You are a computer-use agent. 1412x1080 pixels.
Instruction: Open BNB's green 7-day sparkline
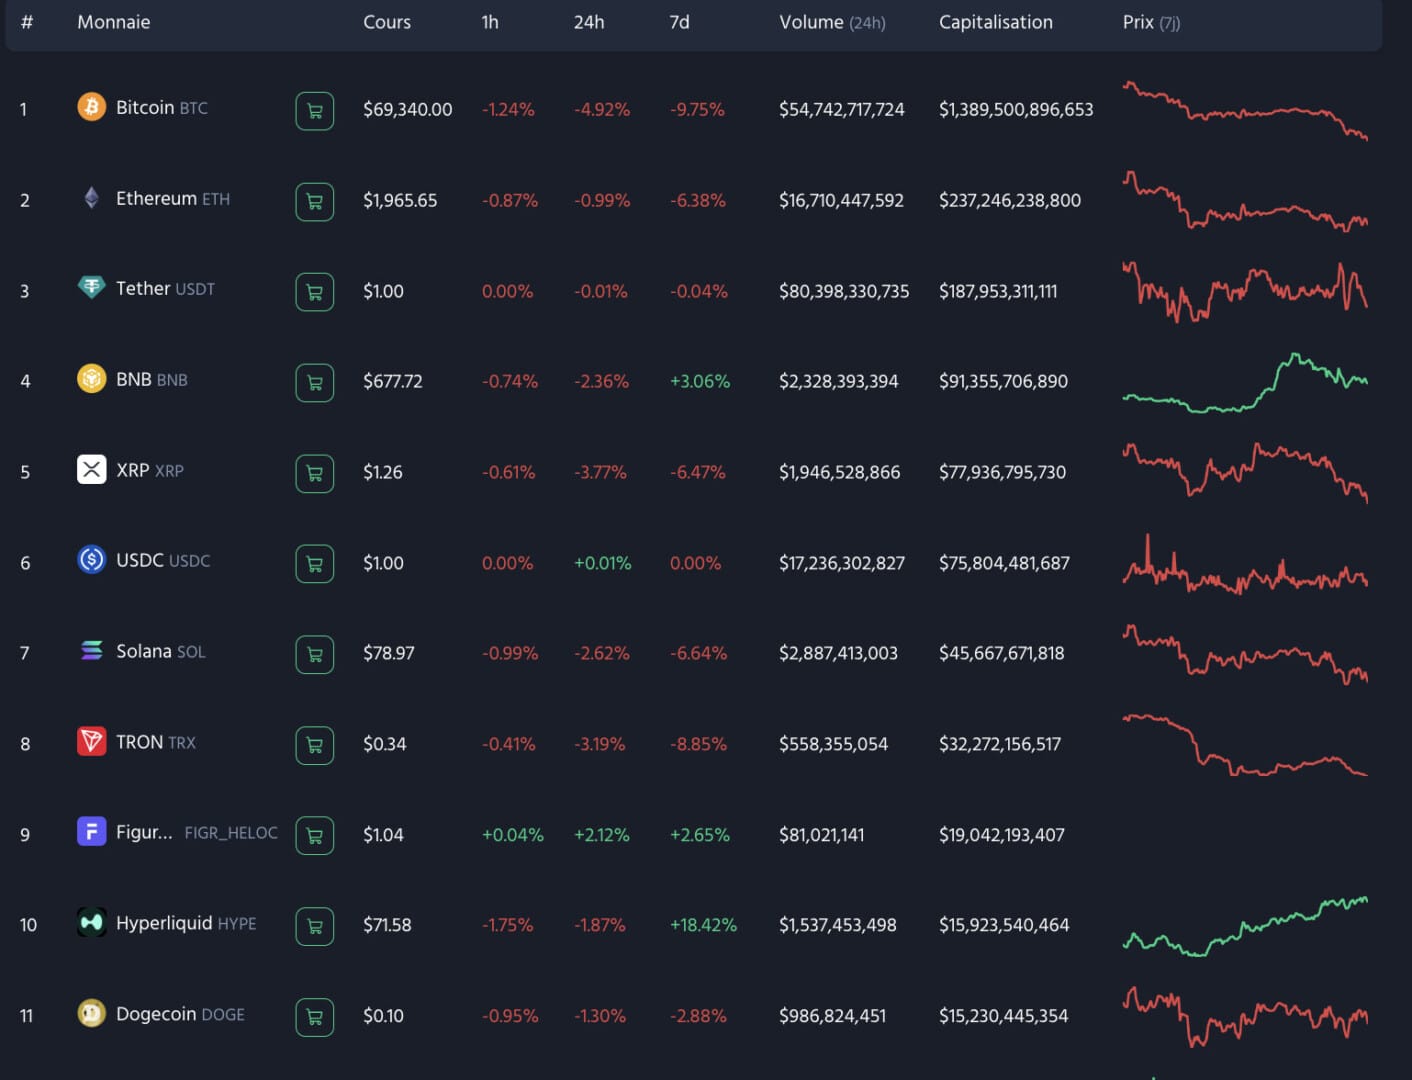click(1245, 382)
